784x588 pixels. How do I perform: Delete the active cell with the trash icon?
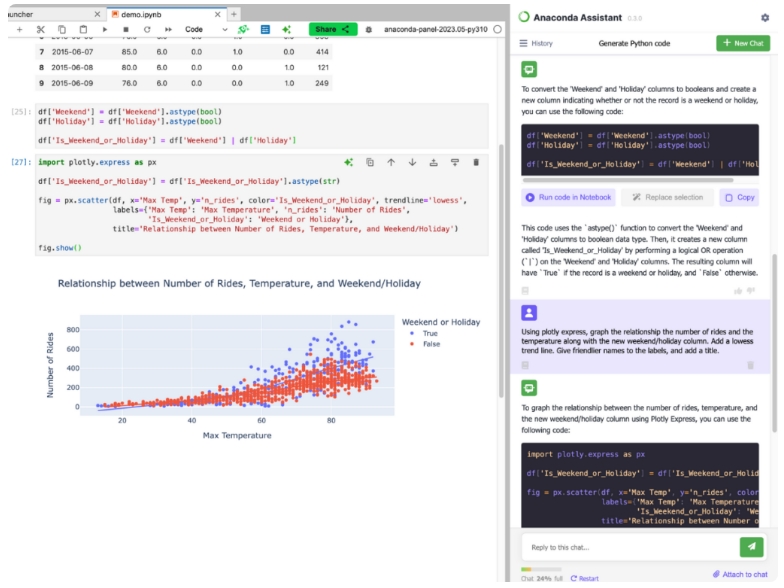coord(476,162)
